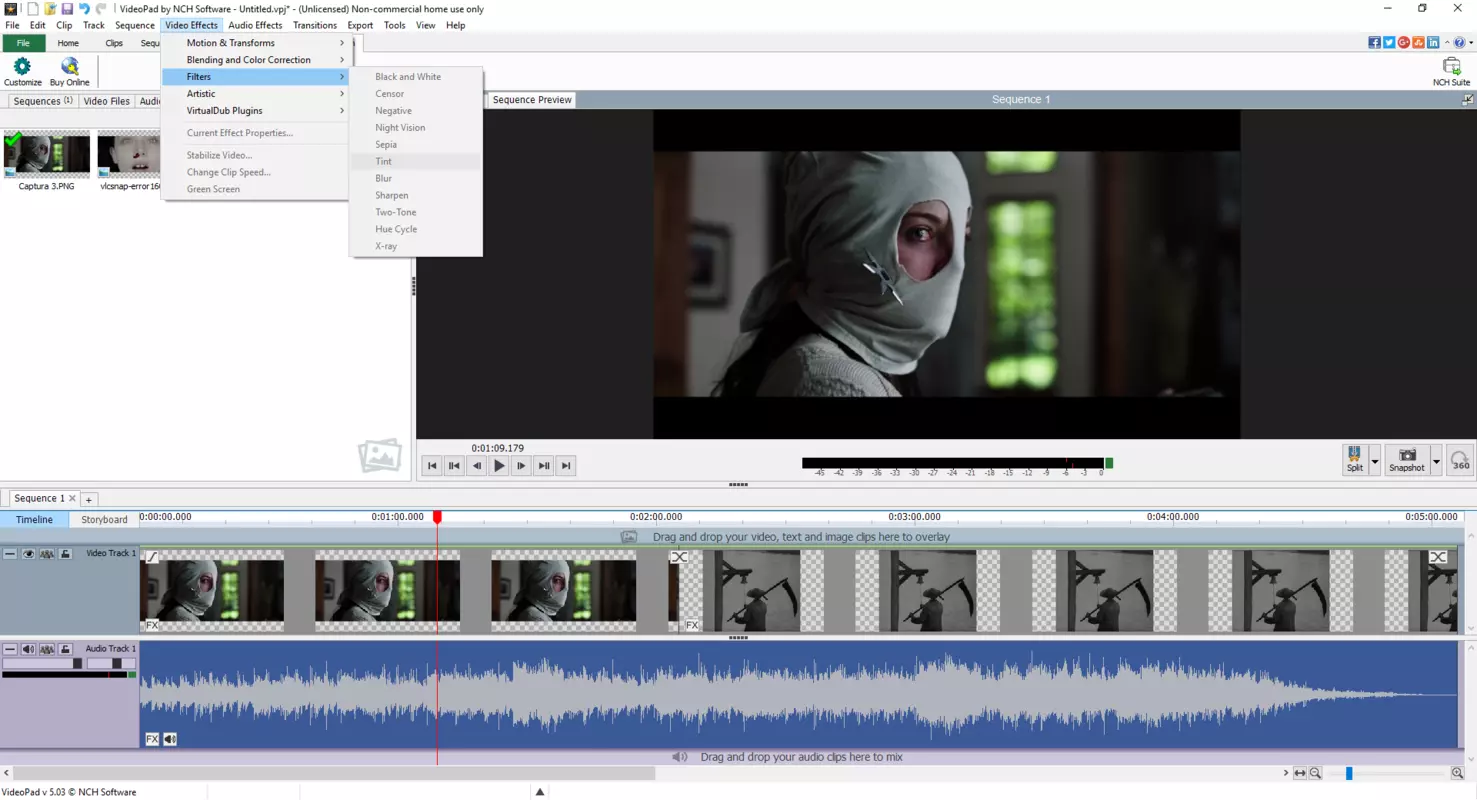Mute Audio Track 1 speaker toggle

pos(28,649)
